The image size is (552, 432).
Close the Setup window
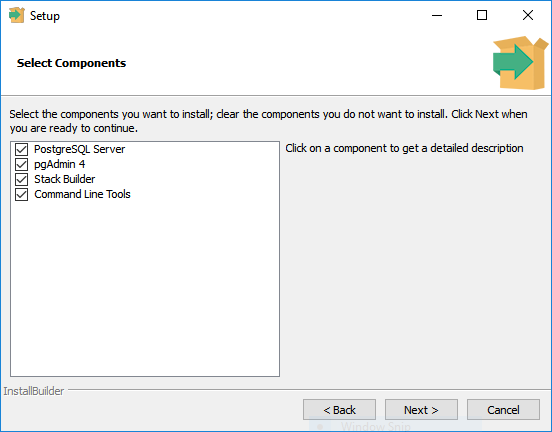(528, 15)
